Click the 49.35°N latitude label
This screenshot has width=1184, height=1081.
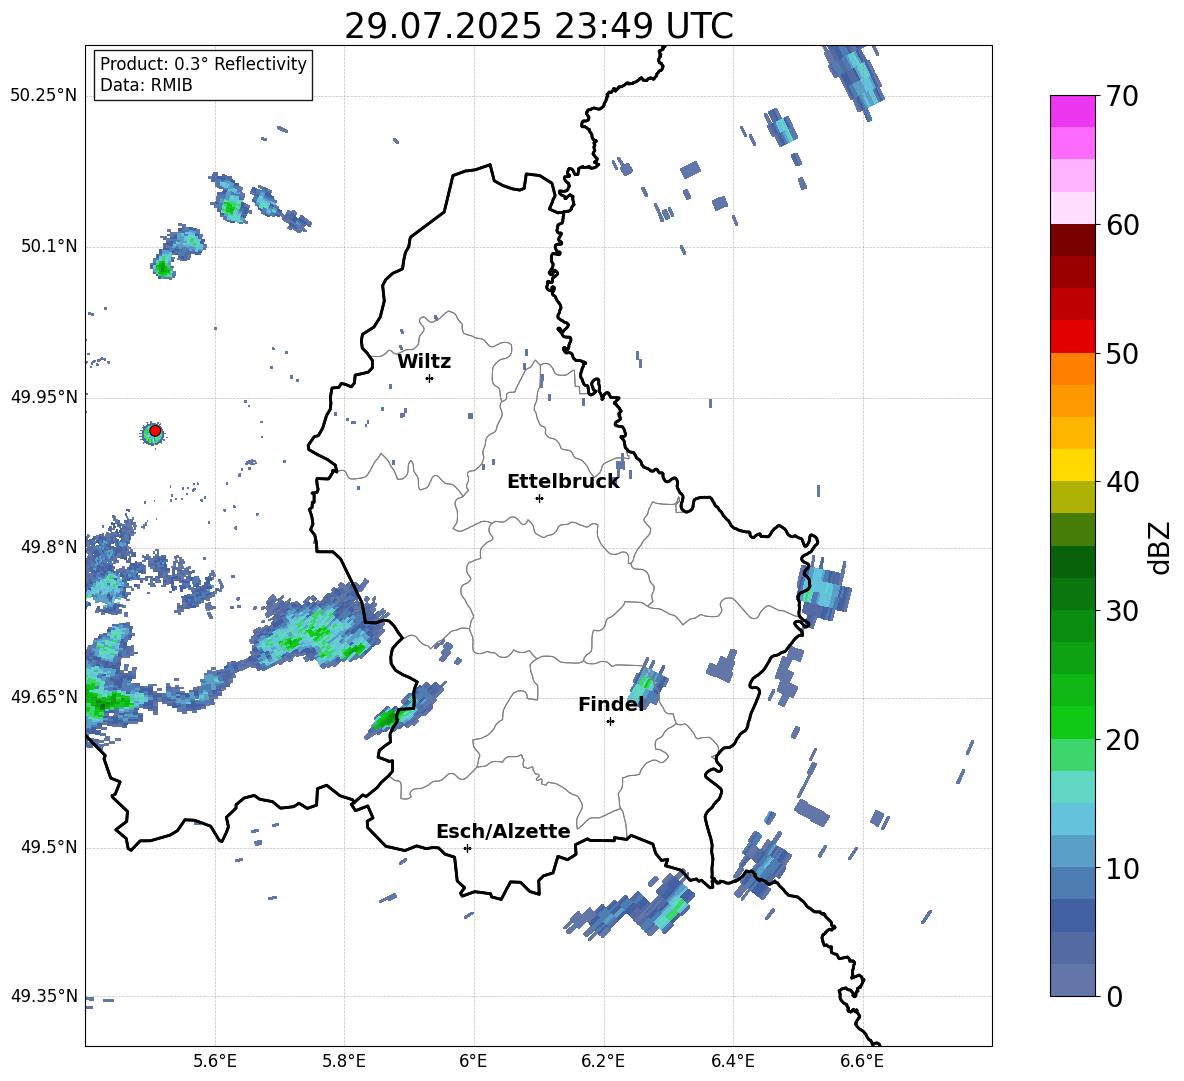point(44,996)
